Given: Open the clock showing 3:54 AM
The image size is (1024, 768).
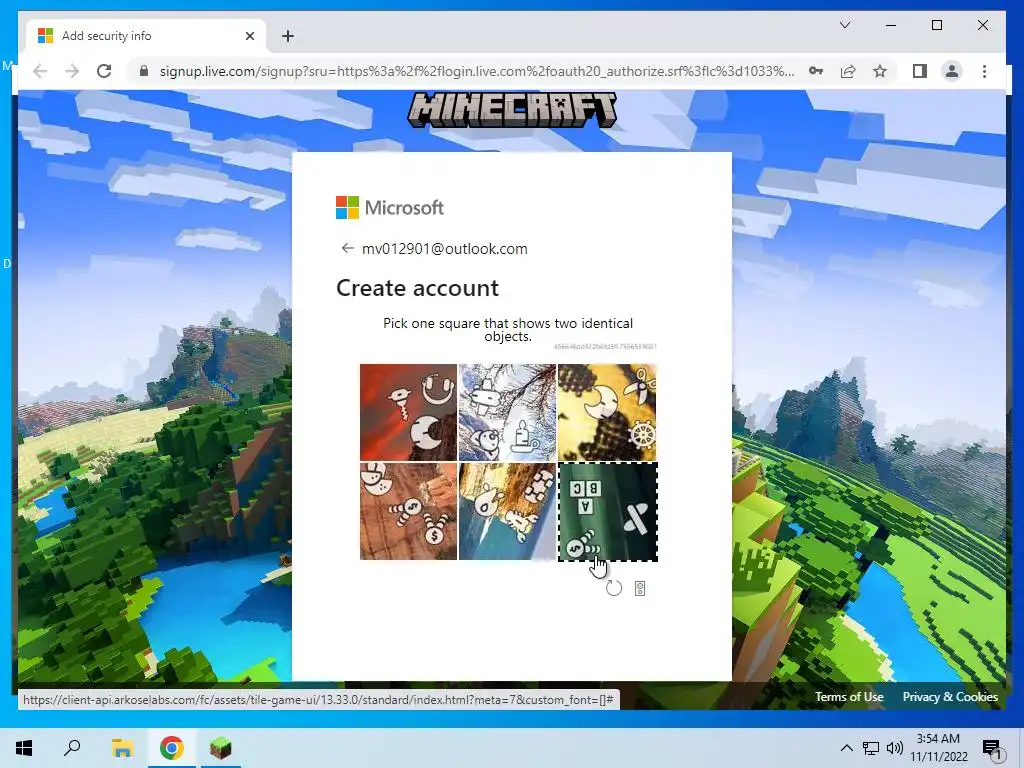Looking at the screenshot, I should click(938, 748).
